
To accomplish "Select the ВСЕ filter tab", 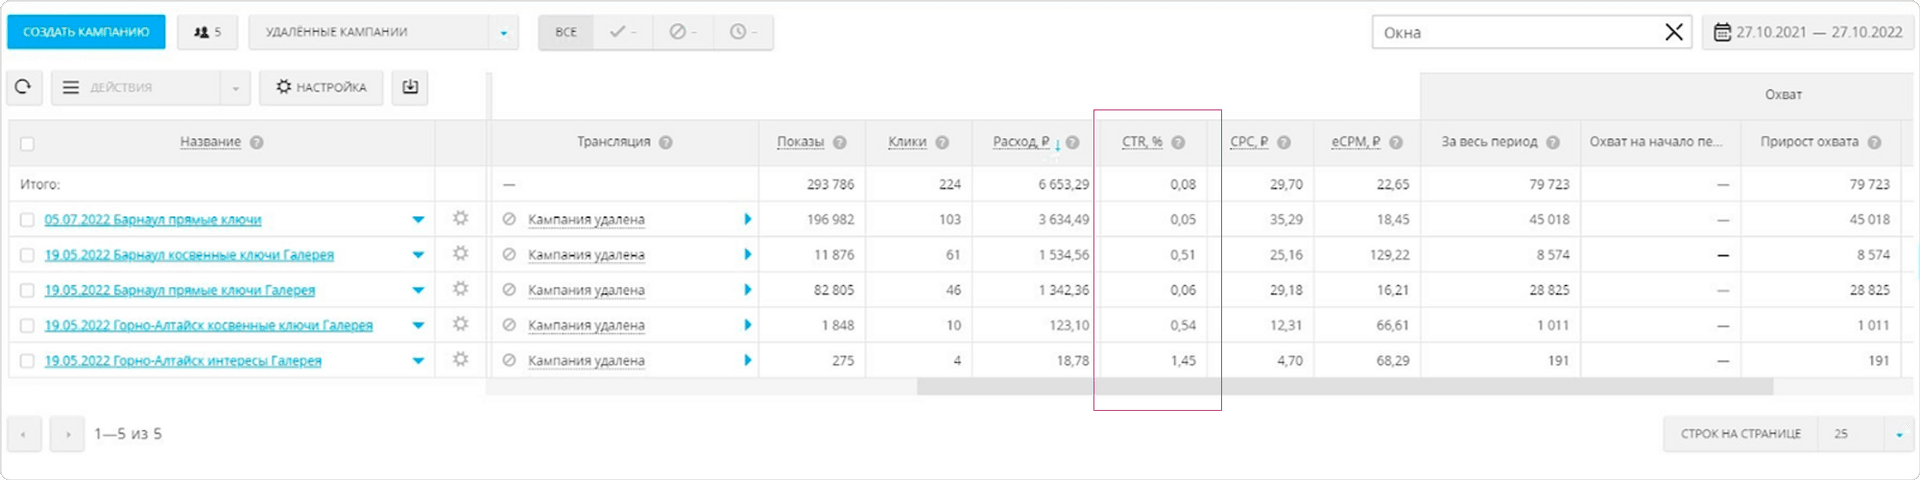I will (566, 32).
